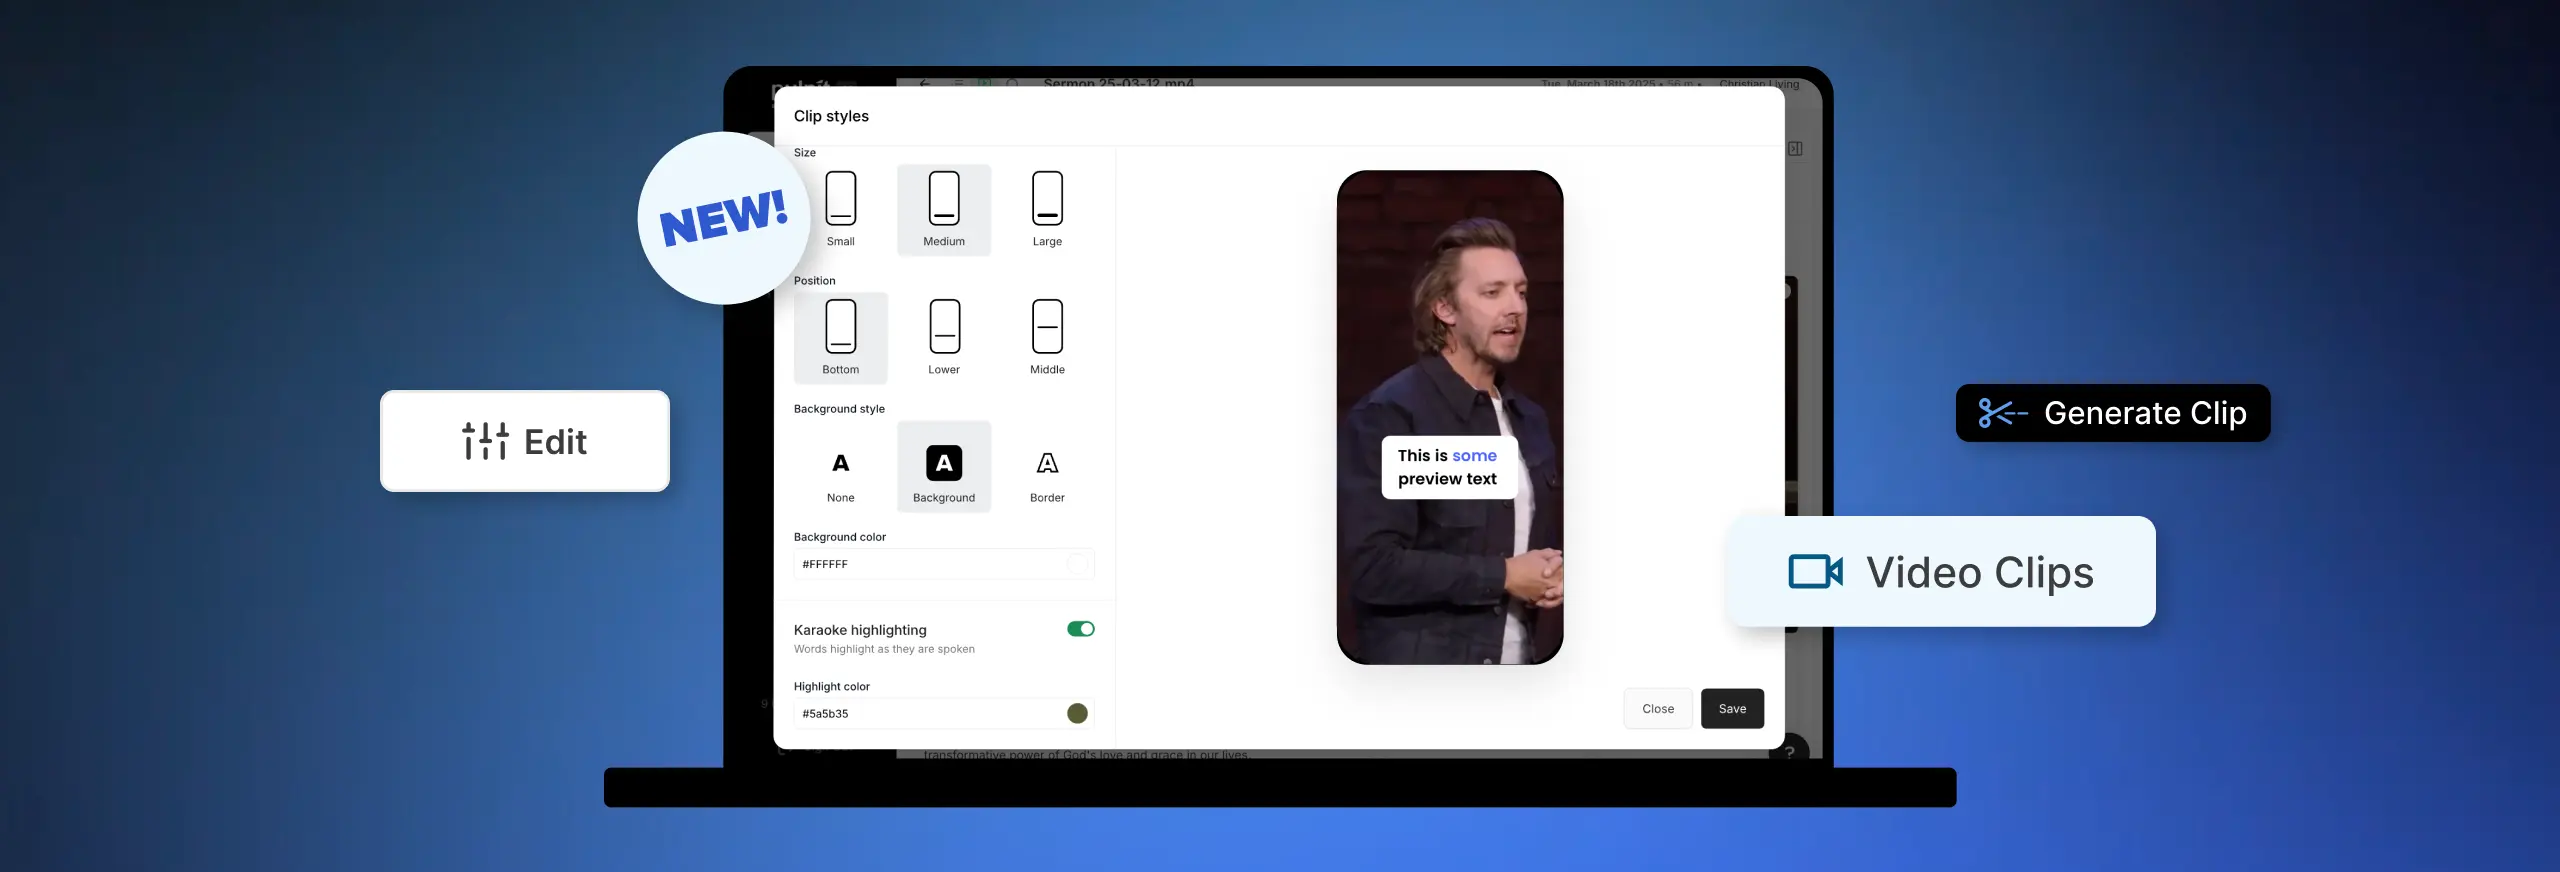Viewport: 2560px width, 872px height.
Task: Choose the Border background style
Action: pos(1047,466)
